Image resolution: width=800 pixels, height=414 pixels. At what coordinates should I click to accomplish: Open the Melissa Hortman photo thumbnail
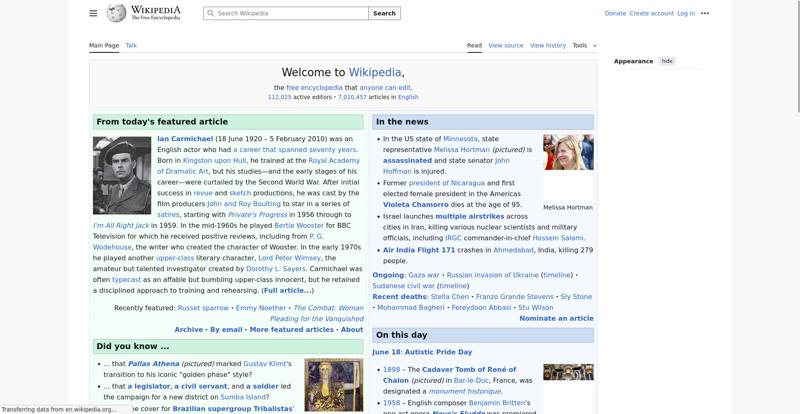[x=568, y=152]
